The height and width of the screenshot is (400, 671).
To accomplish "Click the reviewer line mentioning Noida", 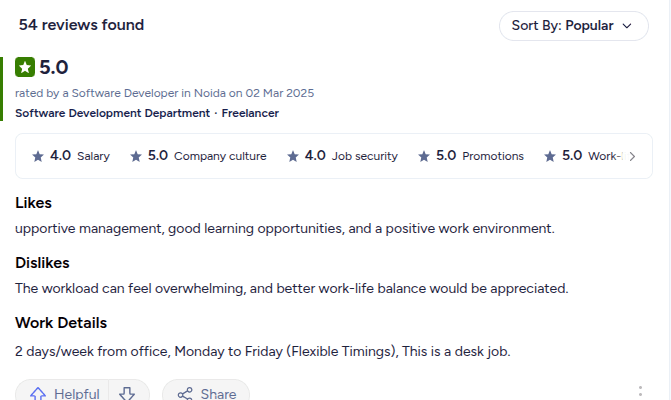I will (164, 93).
